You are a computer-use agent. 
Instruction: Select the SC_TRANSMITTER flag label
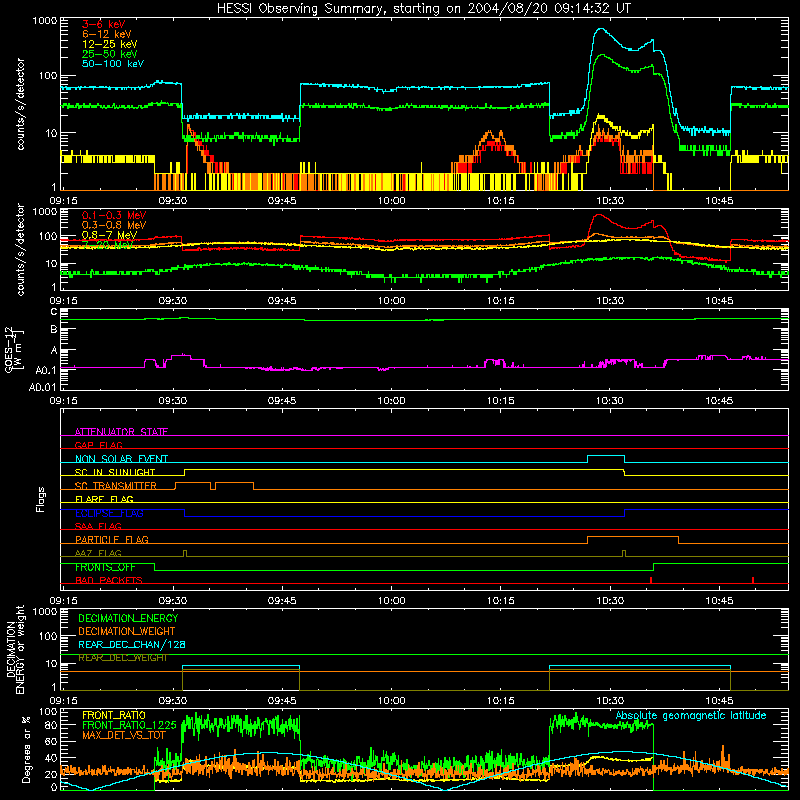coord(116,486)
